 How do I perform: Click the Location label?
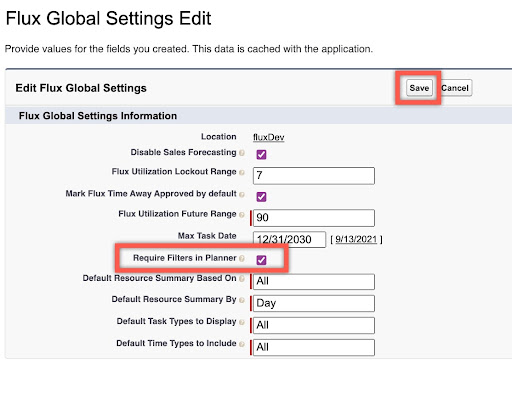pos(219,137)
